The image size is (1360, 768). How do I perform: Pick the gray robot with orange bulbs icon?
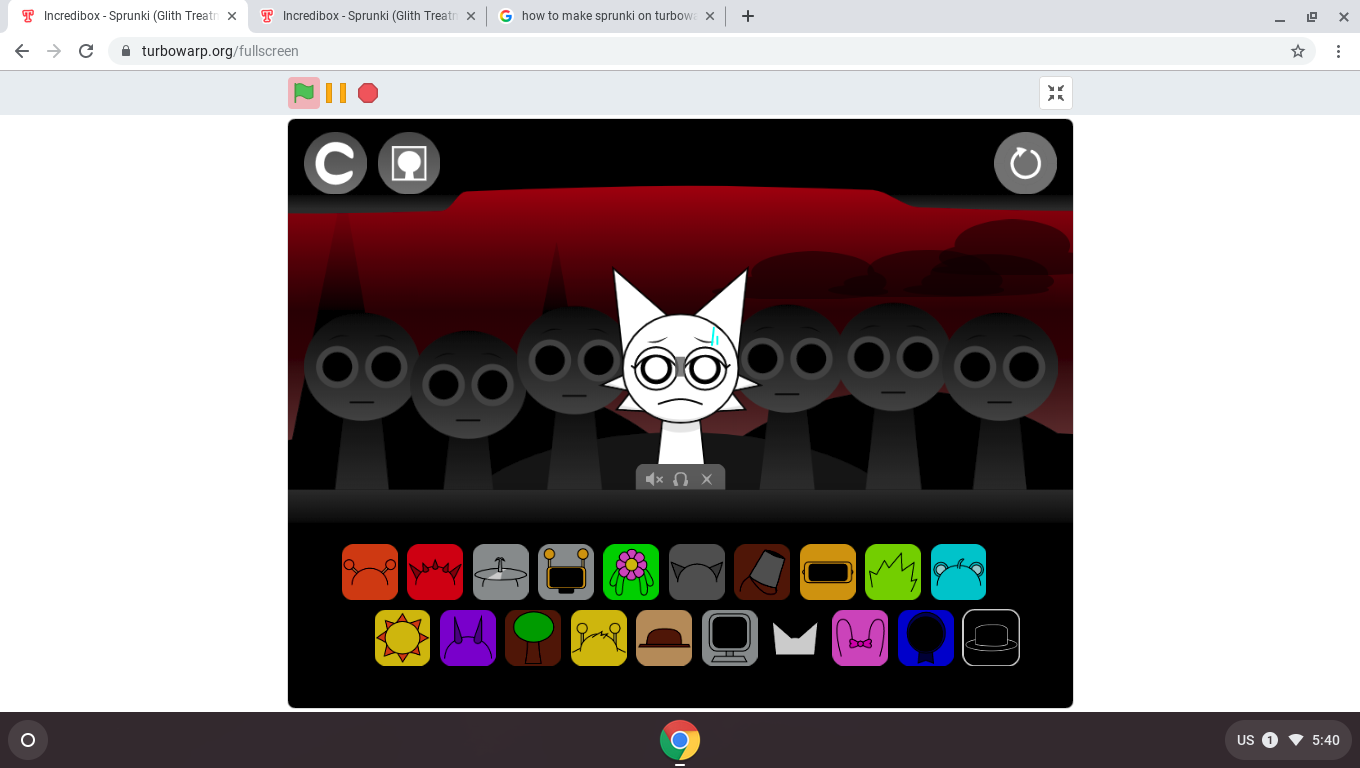click(x=566, y=572)
